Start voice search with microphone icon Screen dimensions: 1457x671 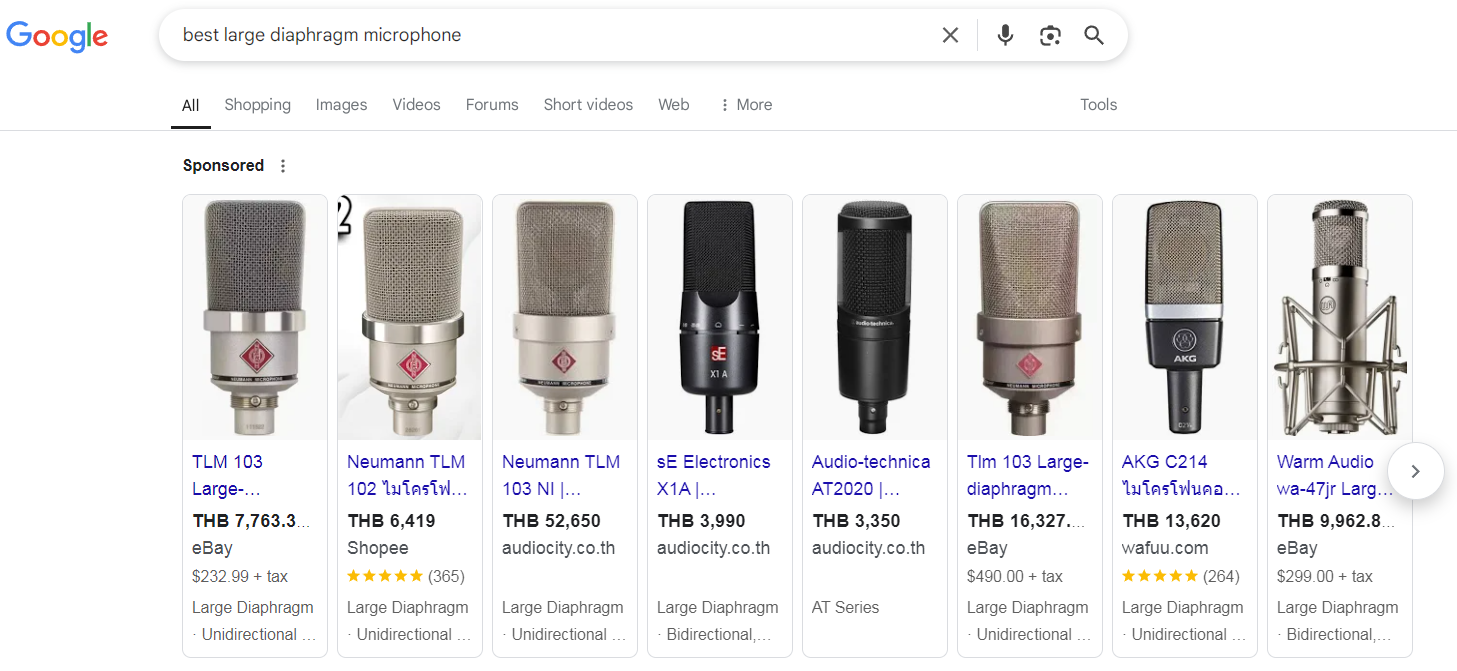(x=1005, y=36)
